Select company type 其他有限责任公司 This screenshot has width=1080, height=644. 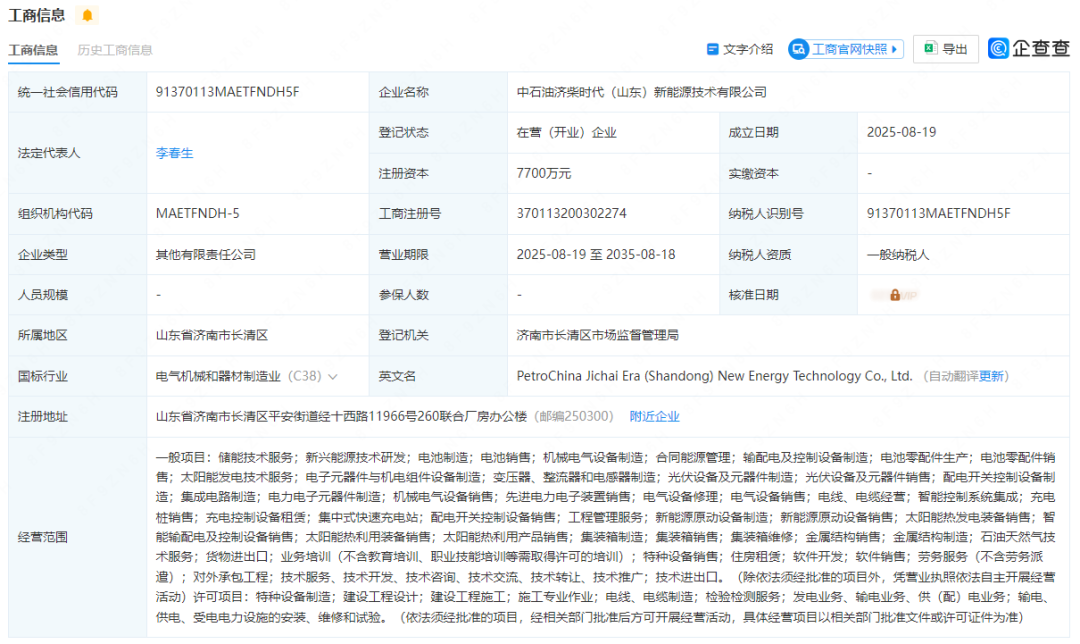click(x=205, y=255)
